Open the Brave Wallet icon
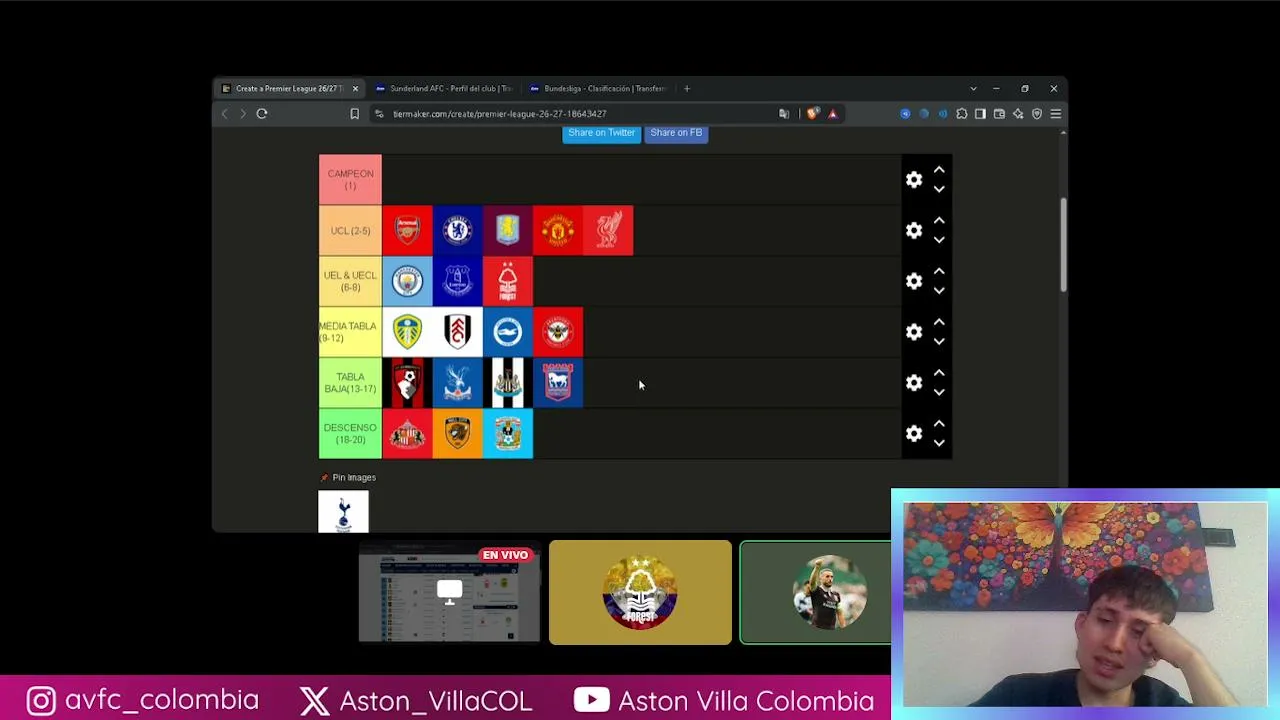Screen dimensions: 1280x720 [x=999, y=114]
